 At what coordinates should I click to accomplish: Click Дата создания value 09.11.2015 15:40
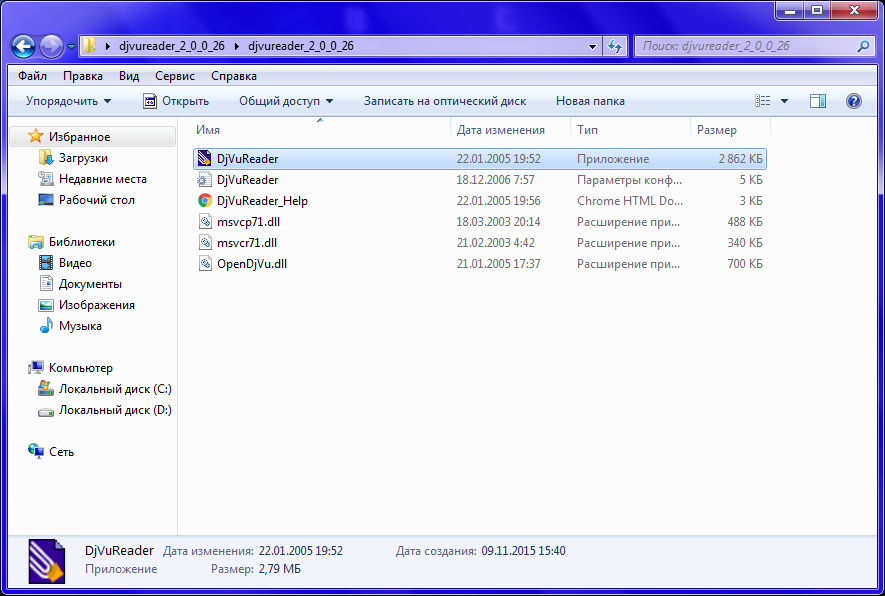523,551
